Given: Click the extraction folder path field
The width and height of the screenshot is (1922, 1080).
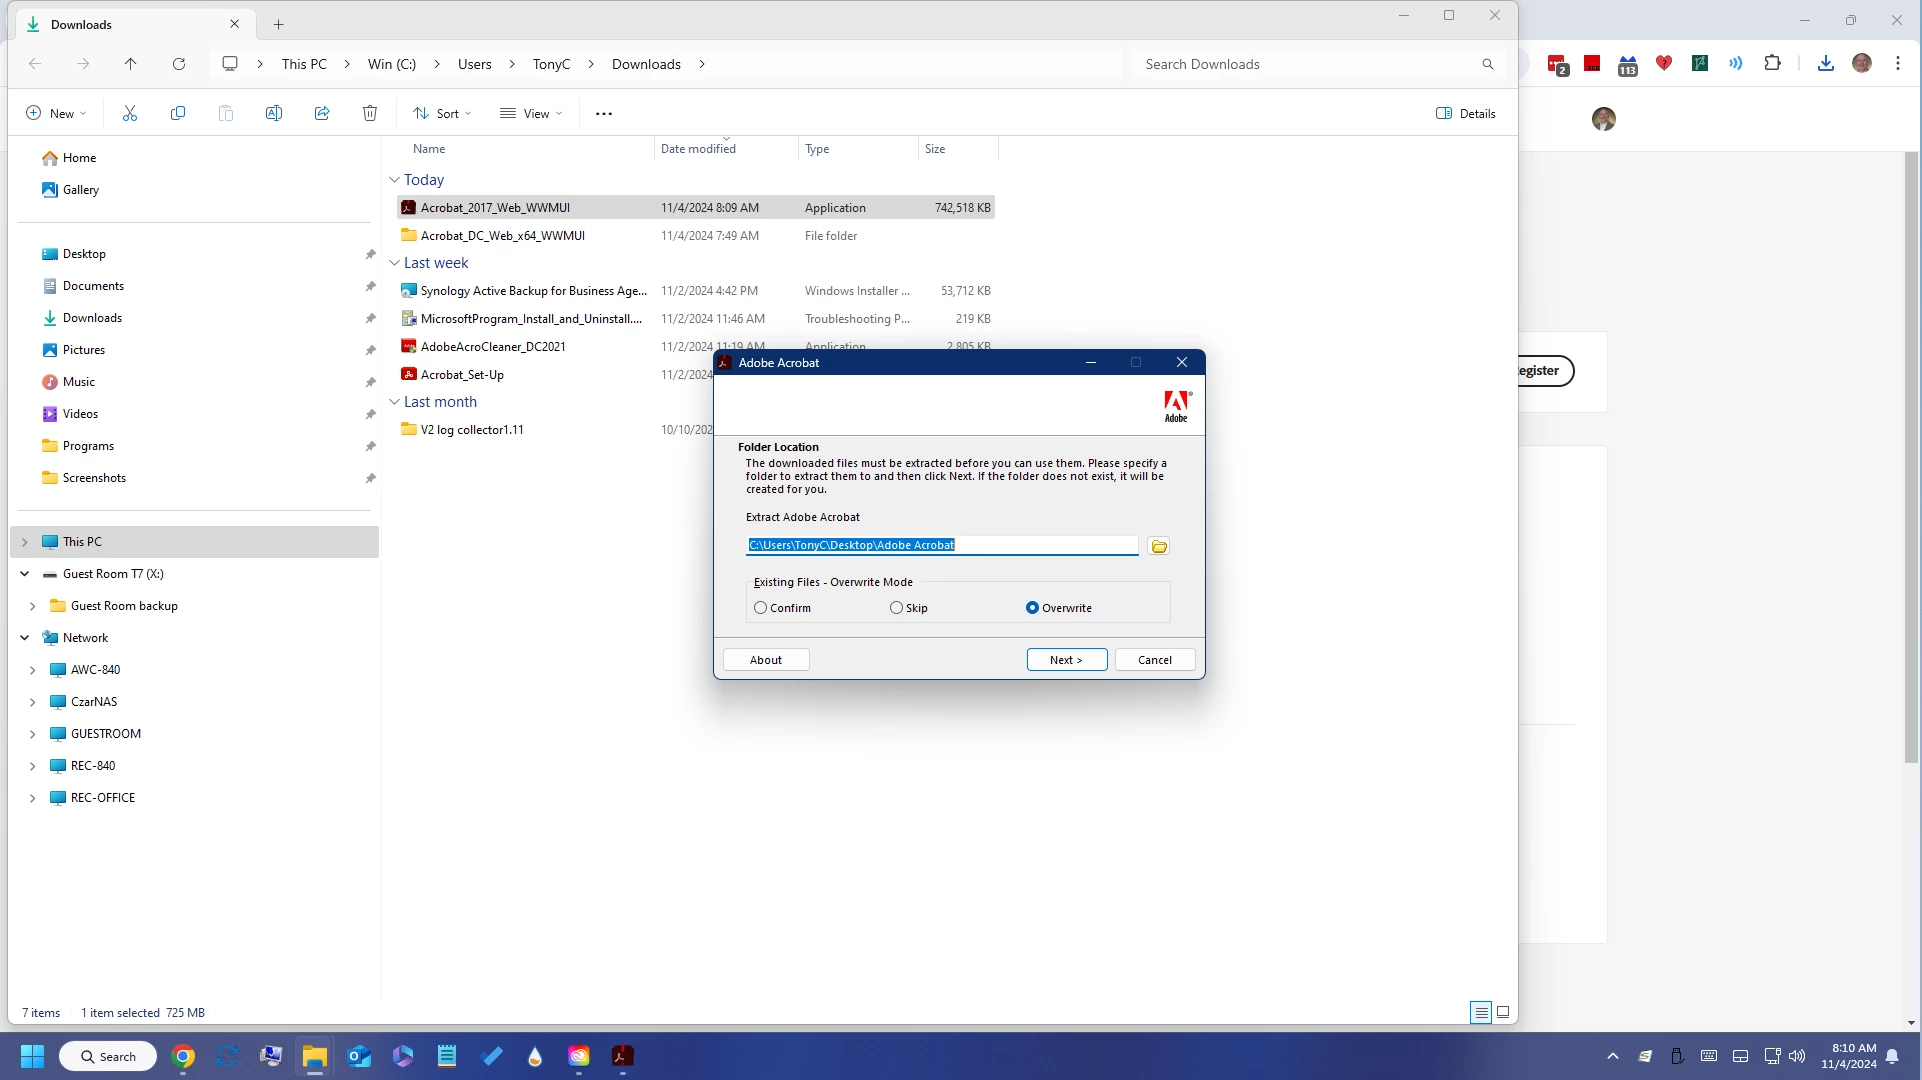Looking at the screenshot, I should (x=941, y=545).
